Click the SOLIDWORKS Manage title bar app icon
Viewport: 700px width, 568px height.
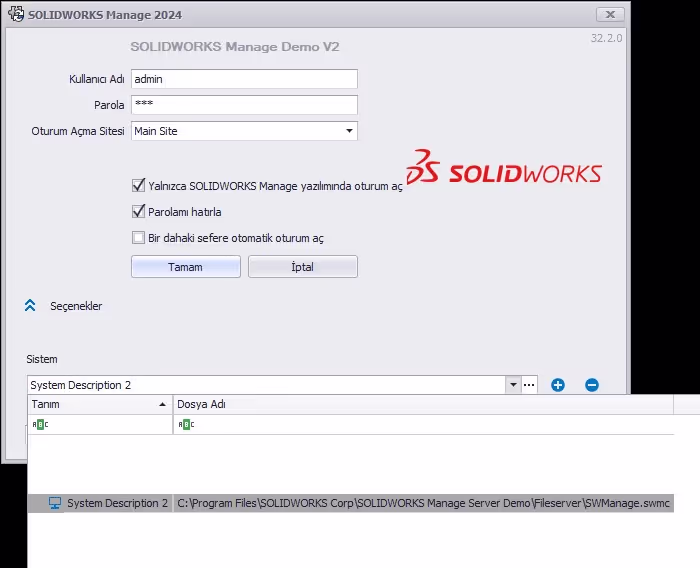tap(16, 14)
